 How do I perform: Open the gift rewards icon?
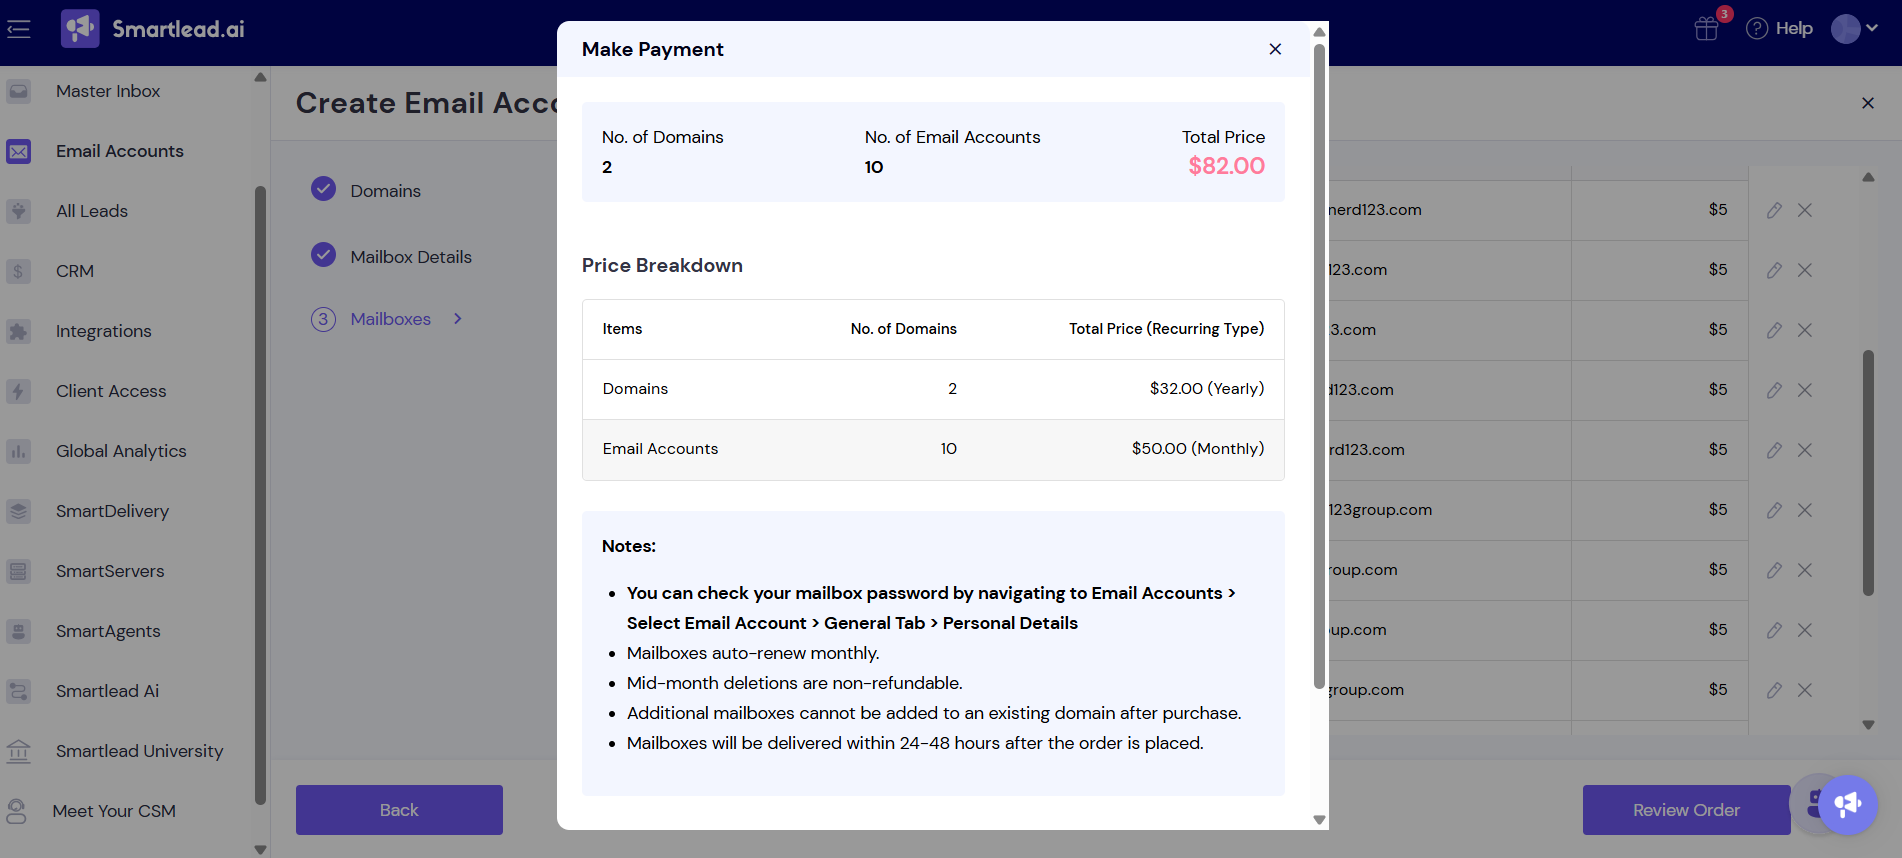[x=1707, y=29]
